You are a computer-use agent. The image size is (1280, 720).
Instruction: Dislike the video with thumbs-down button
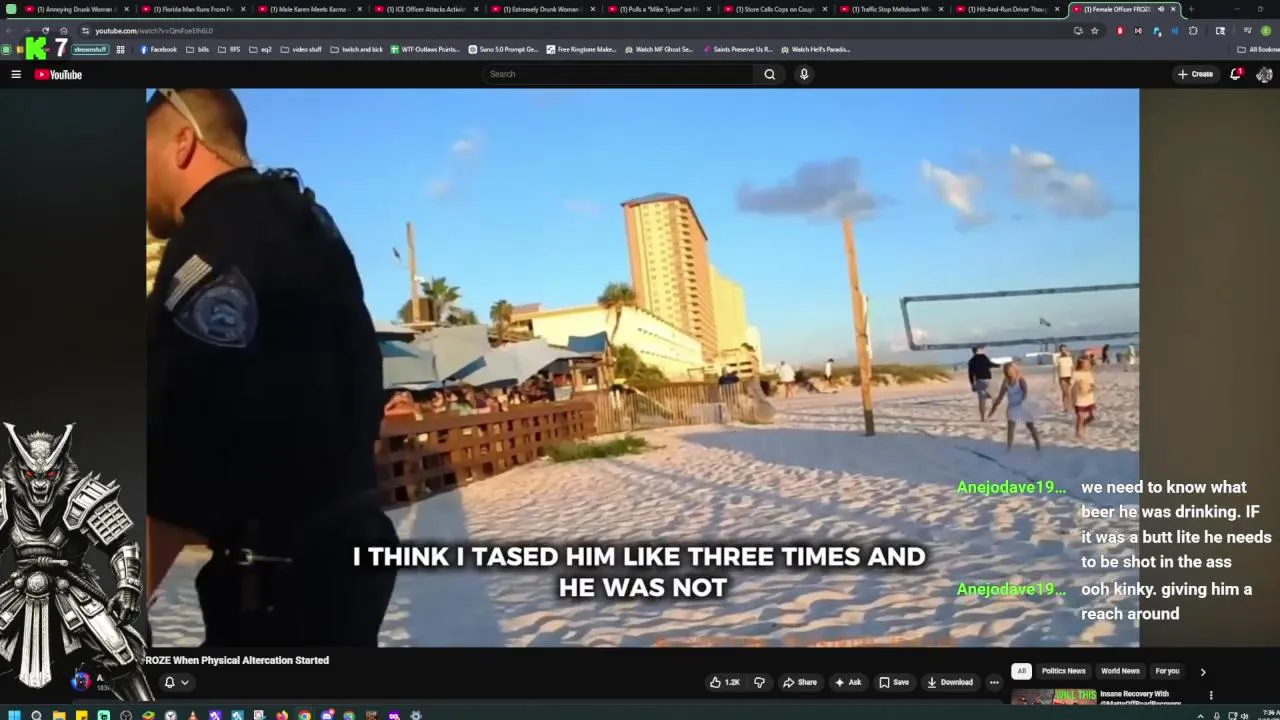tap(759, 682)
